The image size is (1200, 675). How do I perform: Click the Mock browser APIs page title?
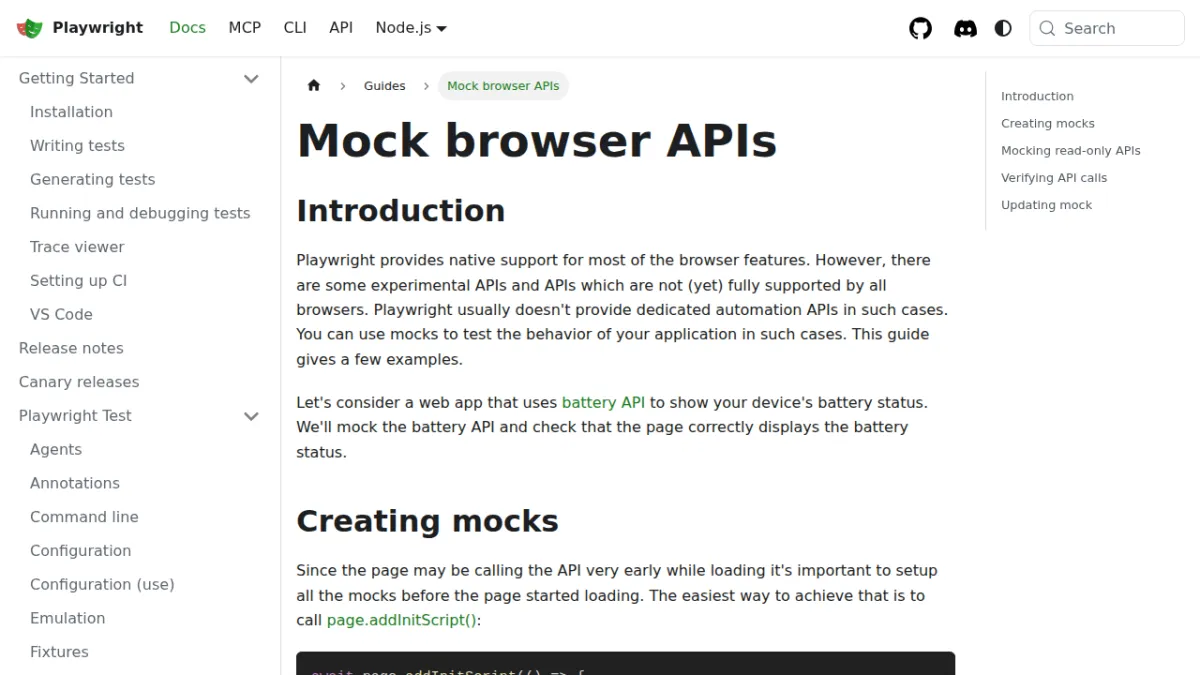[x=537, y=140]
